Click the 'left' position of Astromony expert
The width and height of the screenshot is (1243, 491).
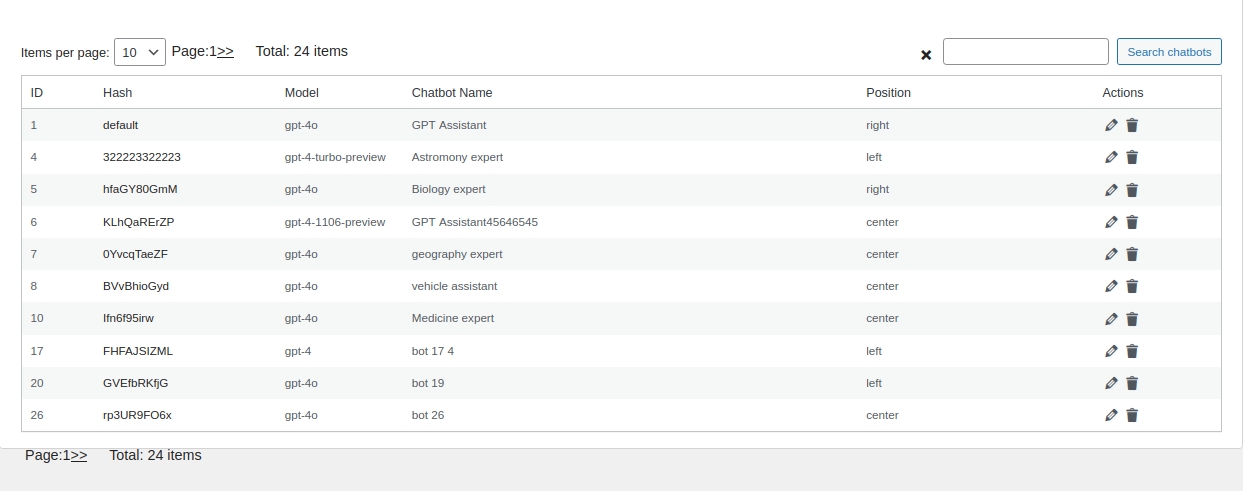(x=874, y=157)
